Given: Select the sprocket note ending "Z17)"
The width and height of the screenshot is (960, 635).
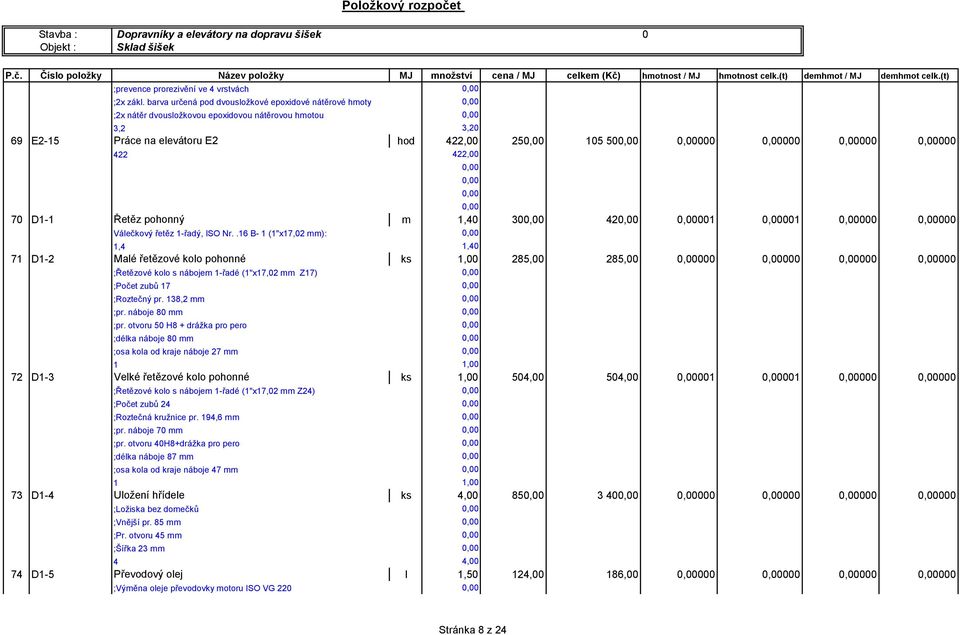Looking at the screenshot, I should [216, 273].
